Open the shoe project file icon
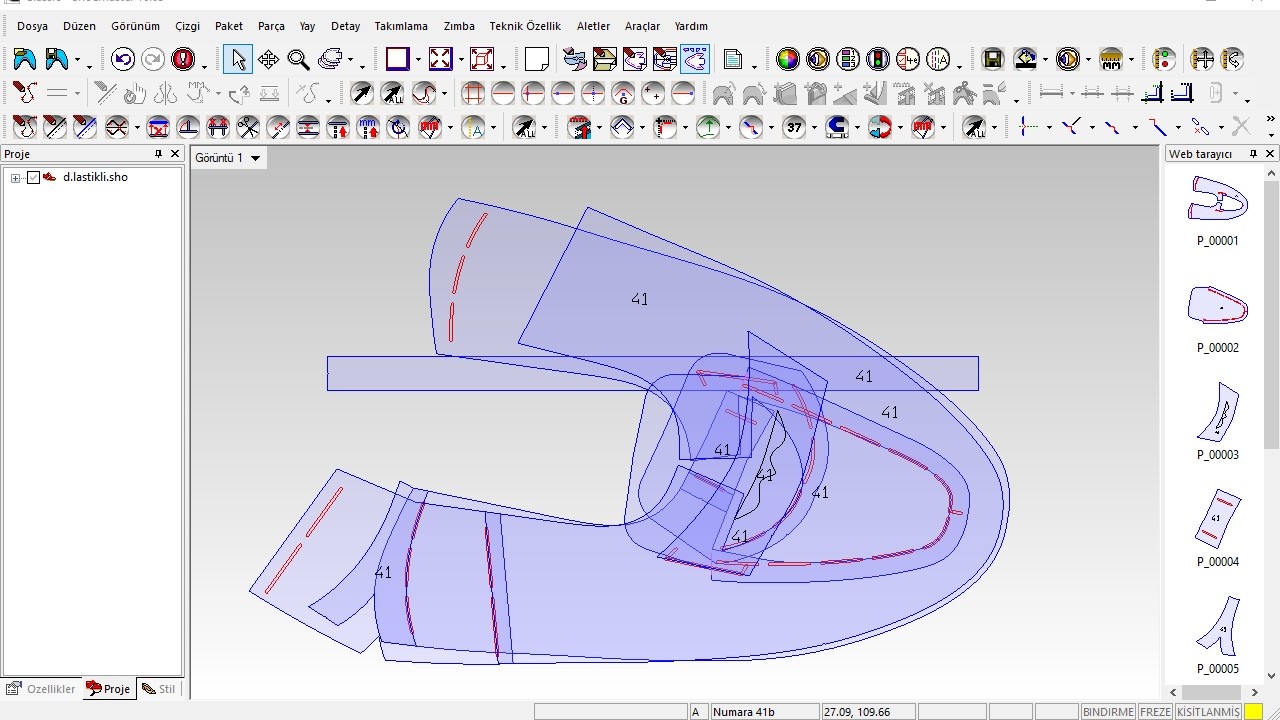The height and width of the screenshot is (720, 1280). point(24,60)
